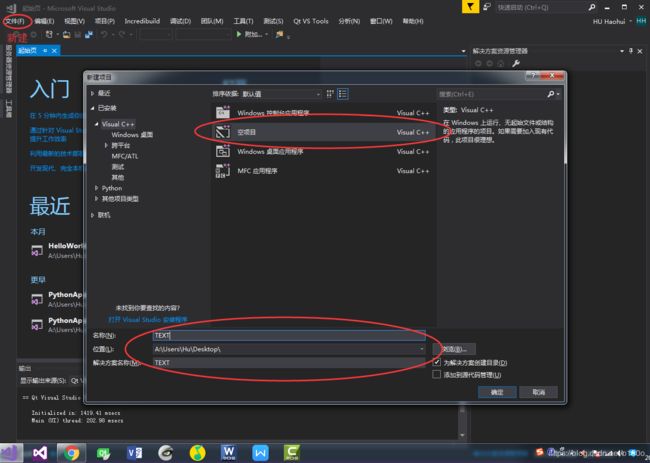Select Windows 桌面应用程序 template
This screenshot has width=650, height=463.
click(x=323, y=152)
